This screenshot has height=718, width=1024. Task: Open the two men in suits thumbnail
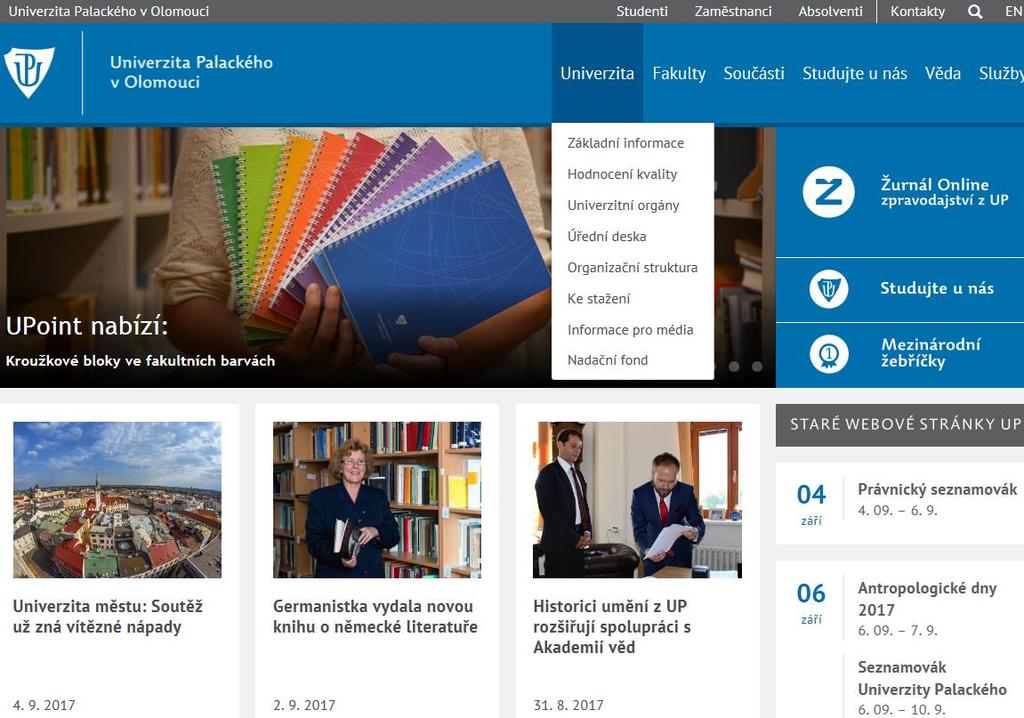[x=637, y=500]
